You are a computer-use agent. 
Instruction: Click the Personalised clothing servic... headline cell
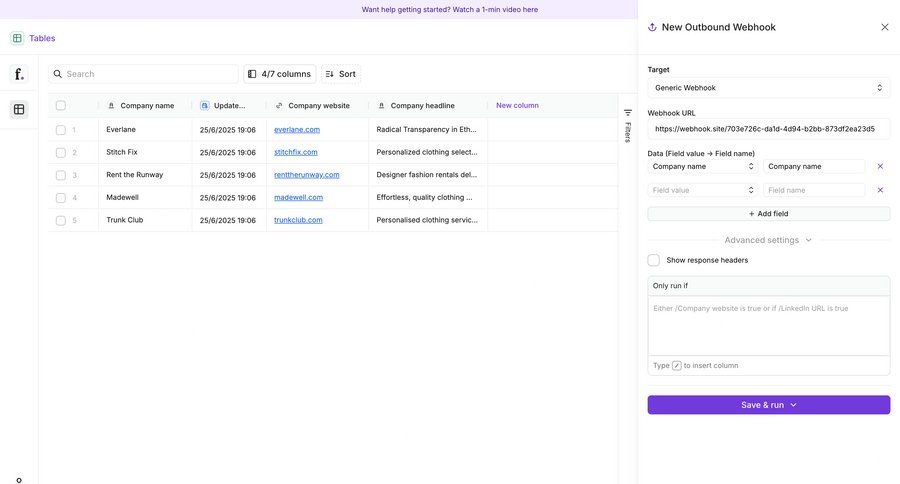tap(428, 220)
